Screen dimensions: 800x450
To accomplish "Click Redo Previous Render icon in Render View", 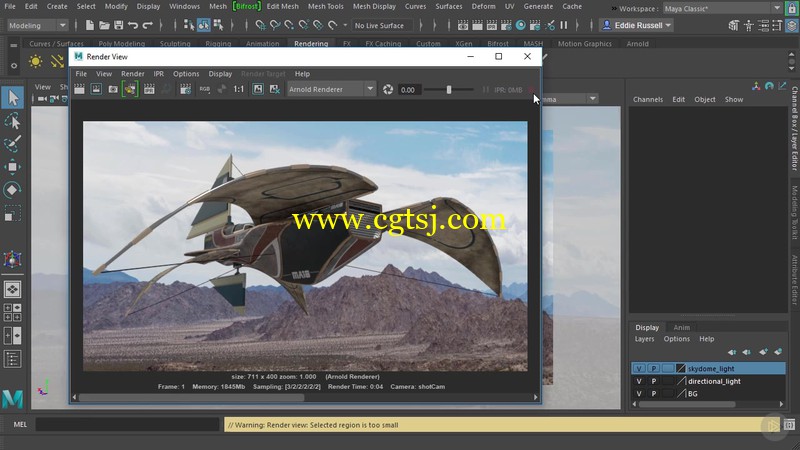I will point(79,89).
